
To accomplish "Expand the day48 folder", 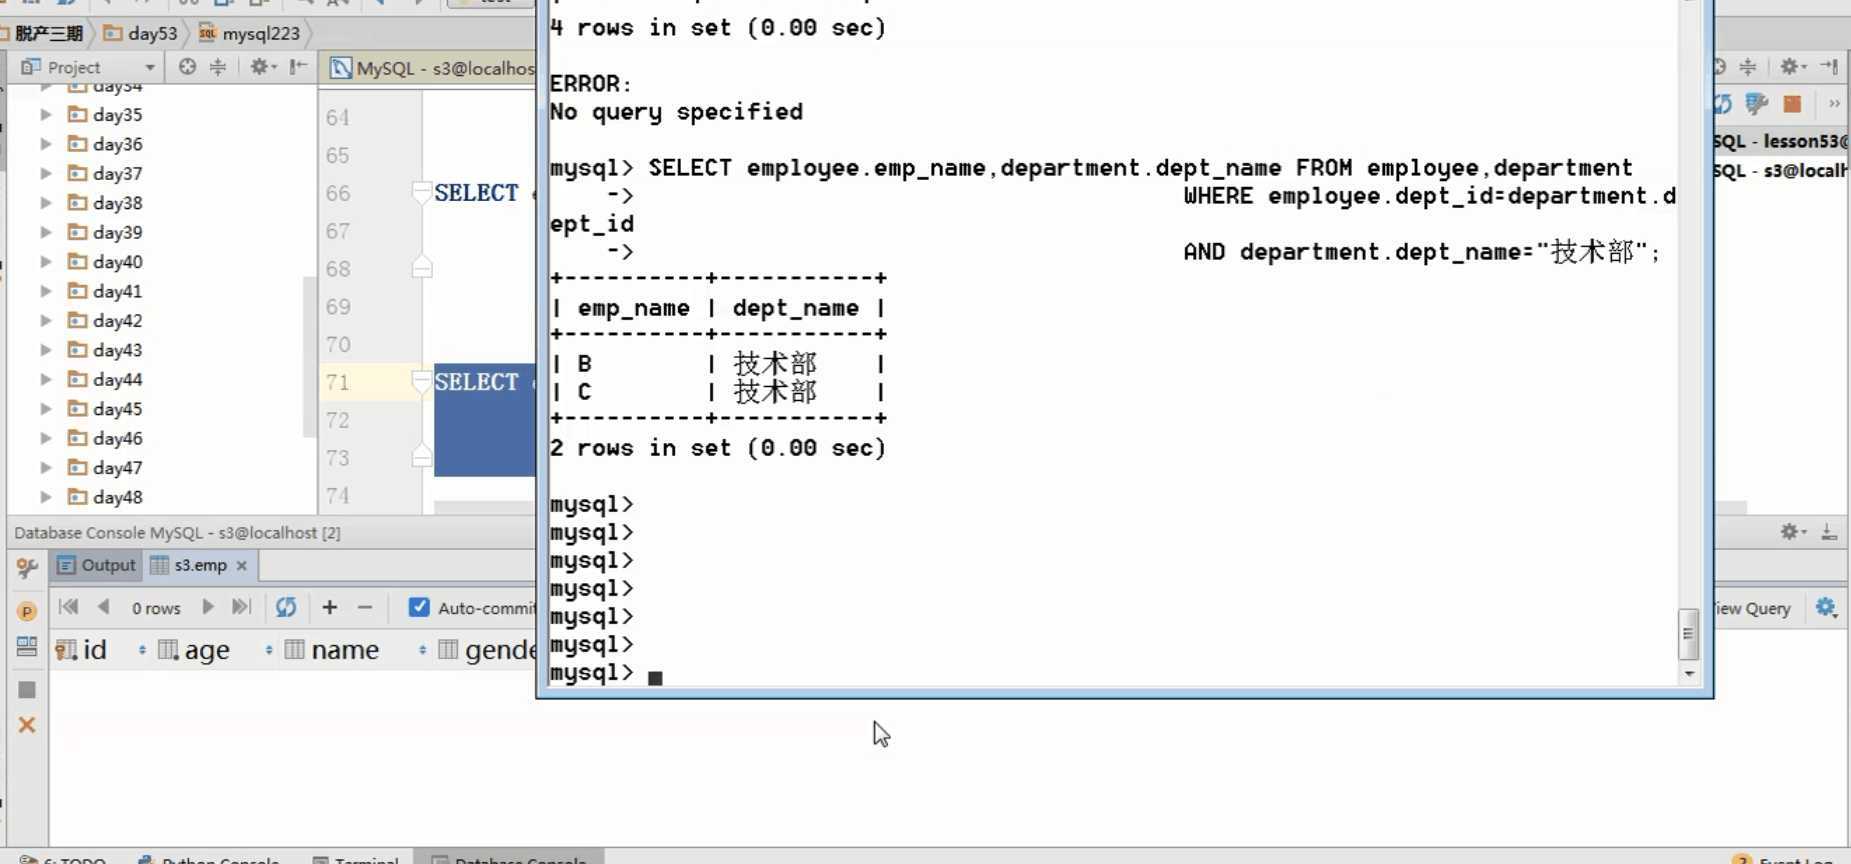I will click(x=46, y=497).
